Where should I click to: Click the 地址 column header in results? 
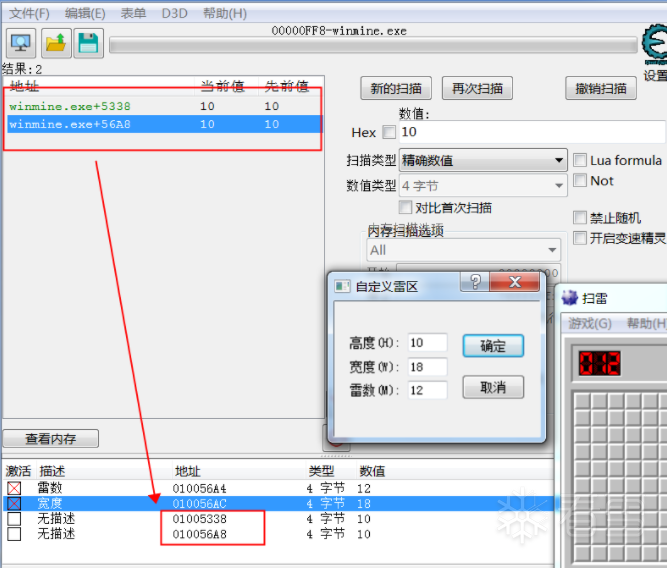tap(25, 86)
